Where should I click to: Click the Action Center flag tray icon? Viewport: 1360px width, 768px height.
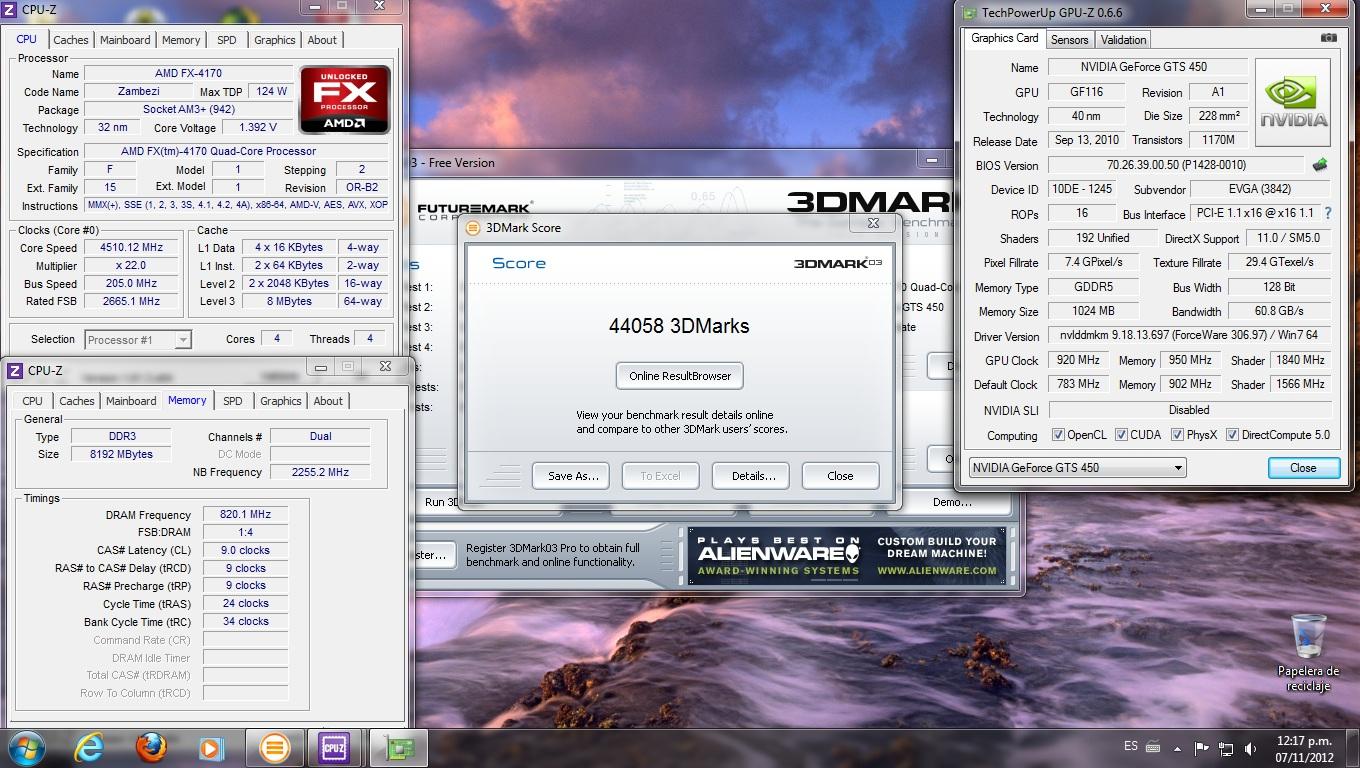(x=1200, y=747)
